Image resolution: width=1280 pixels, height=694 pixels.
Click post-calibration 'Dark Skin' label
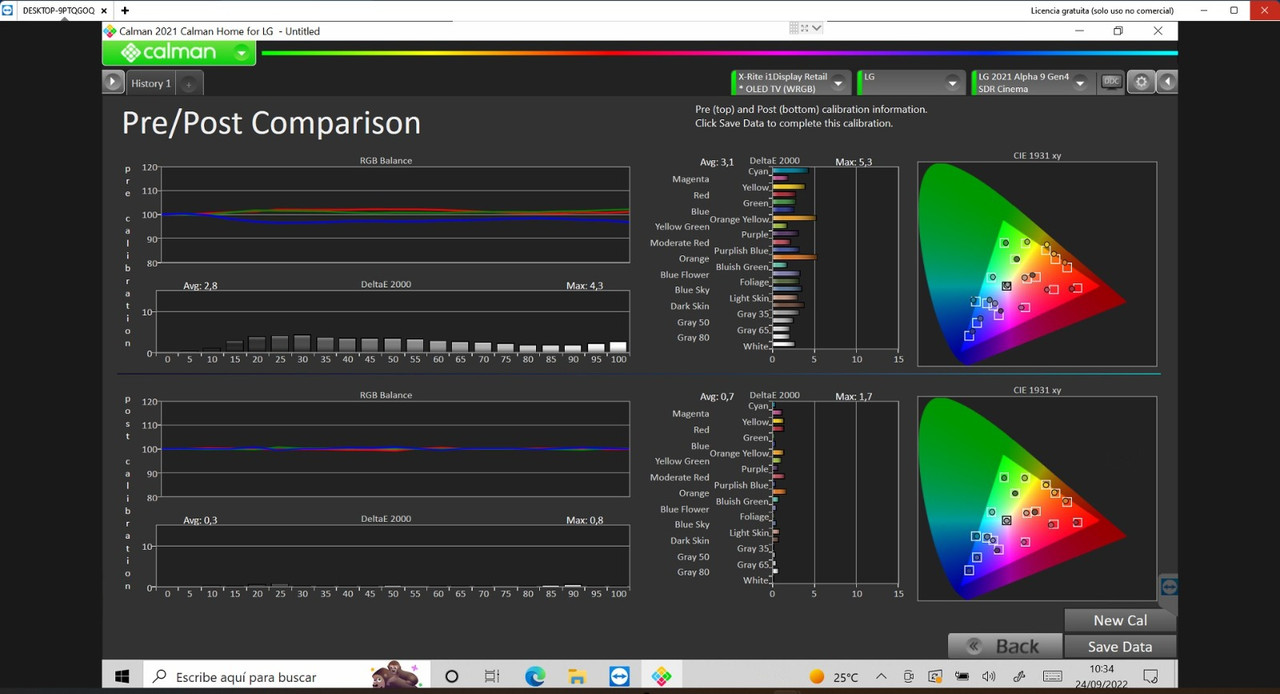click(x=690, y=541)
